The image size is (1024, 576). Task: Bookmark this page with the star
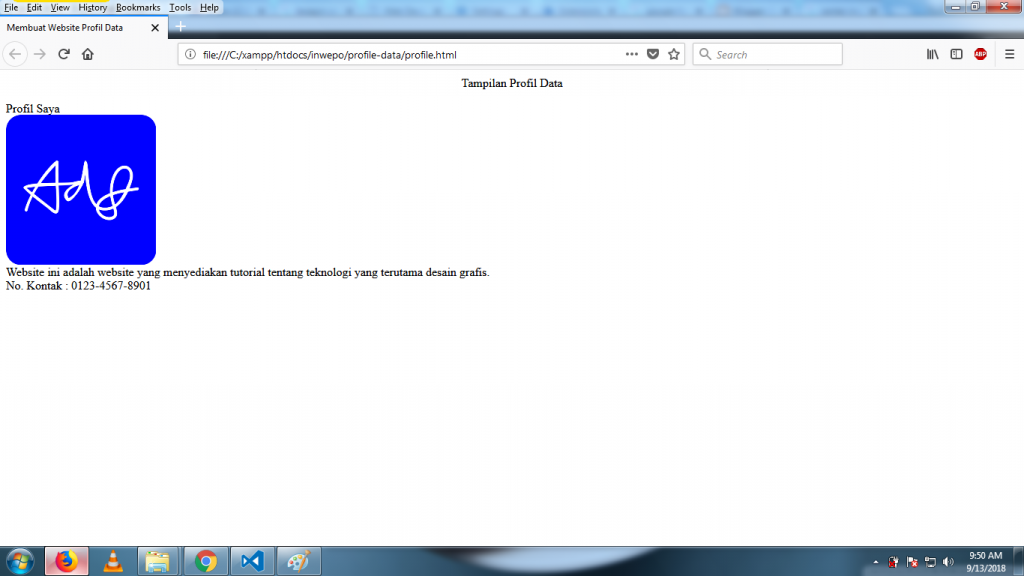pos(674,54)
